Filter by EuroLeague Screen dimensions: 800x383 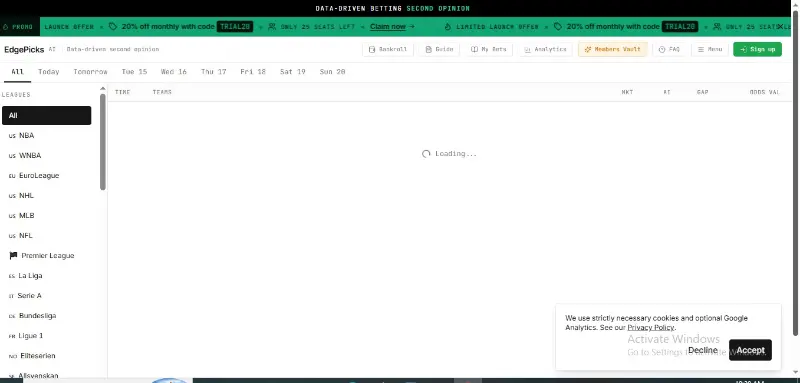tap(46, 175)
